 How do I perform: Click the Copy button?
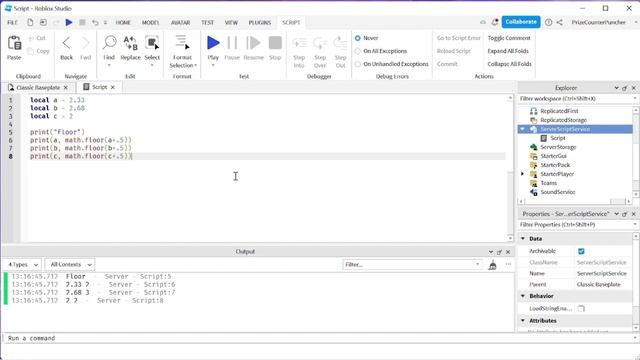pos(38,51)
